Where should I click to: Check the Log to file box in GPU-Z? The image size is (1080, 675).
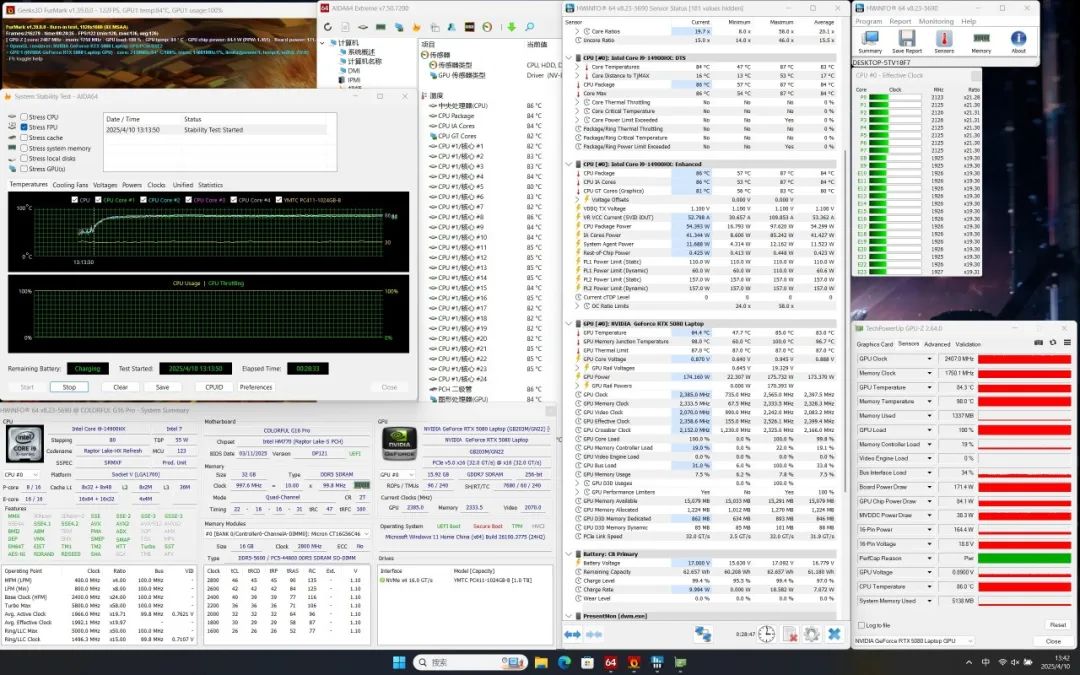(861, 625)
